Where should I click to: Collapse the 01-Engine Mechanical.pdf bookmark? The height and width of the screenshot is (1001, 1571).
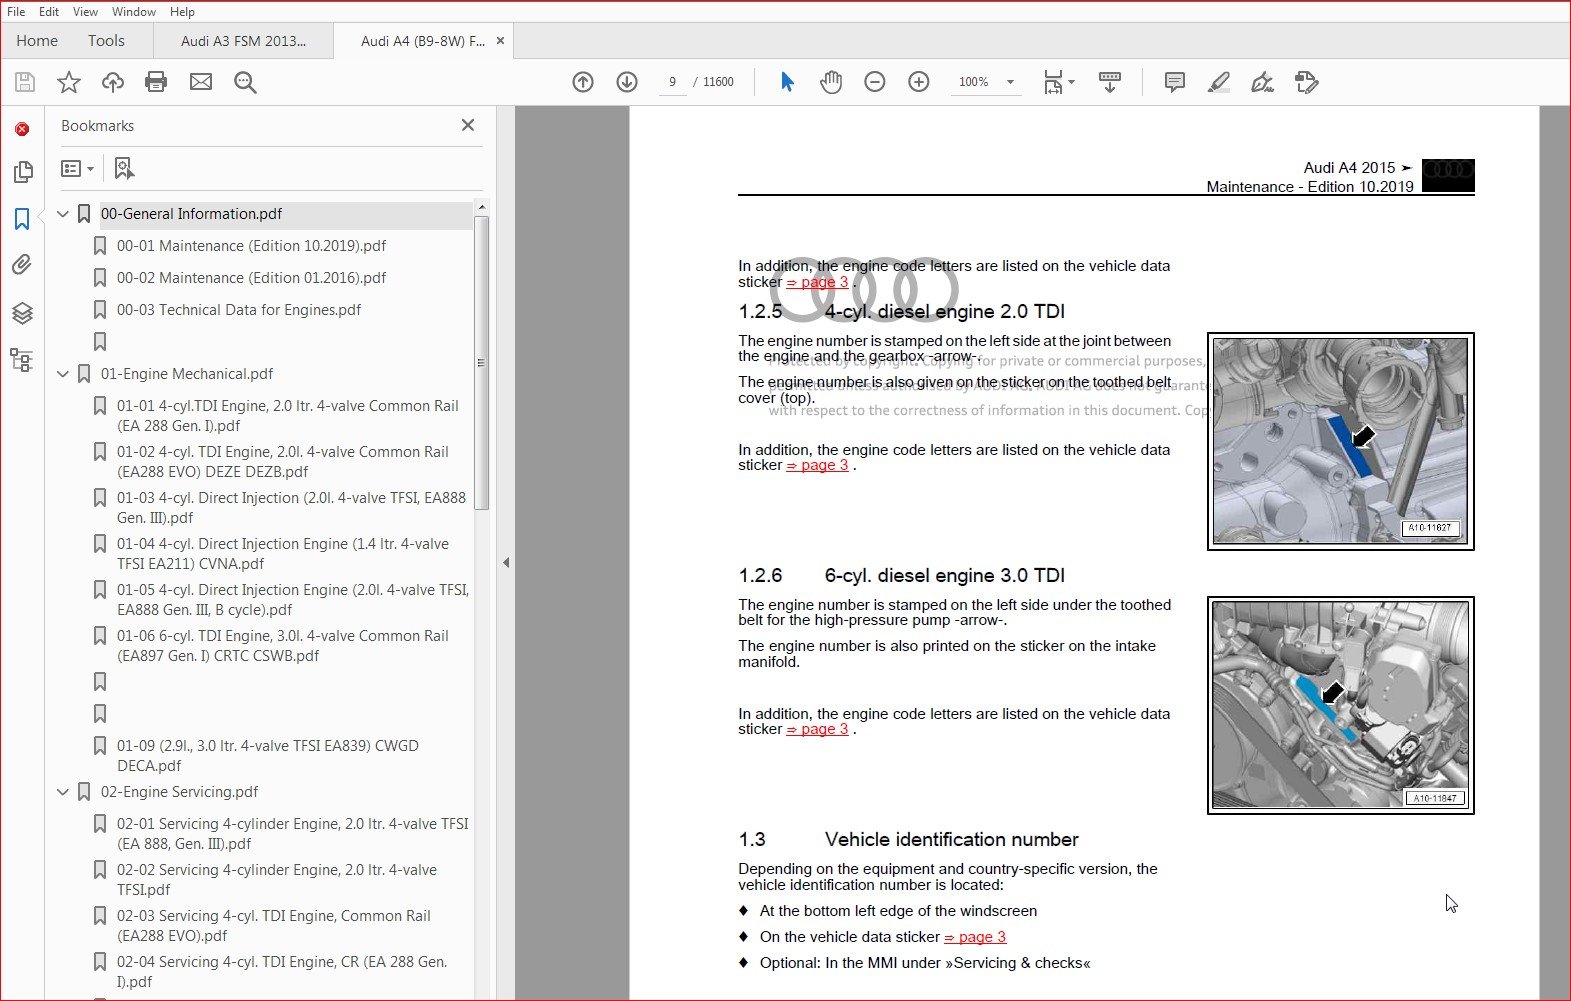click(63, 374)
